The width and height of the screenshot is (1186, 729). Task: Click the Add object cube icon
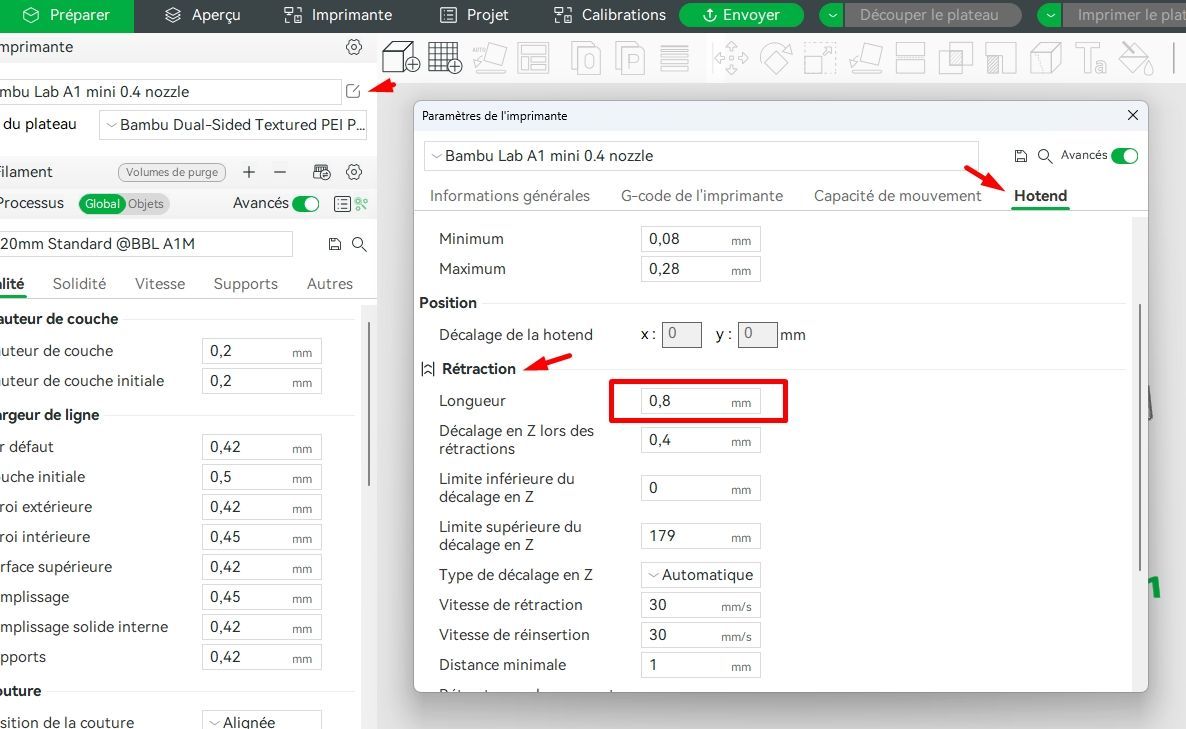[x=401, y=57]
